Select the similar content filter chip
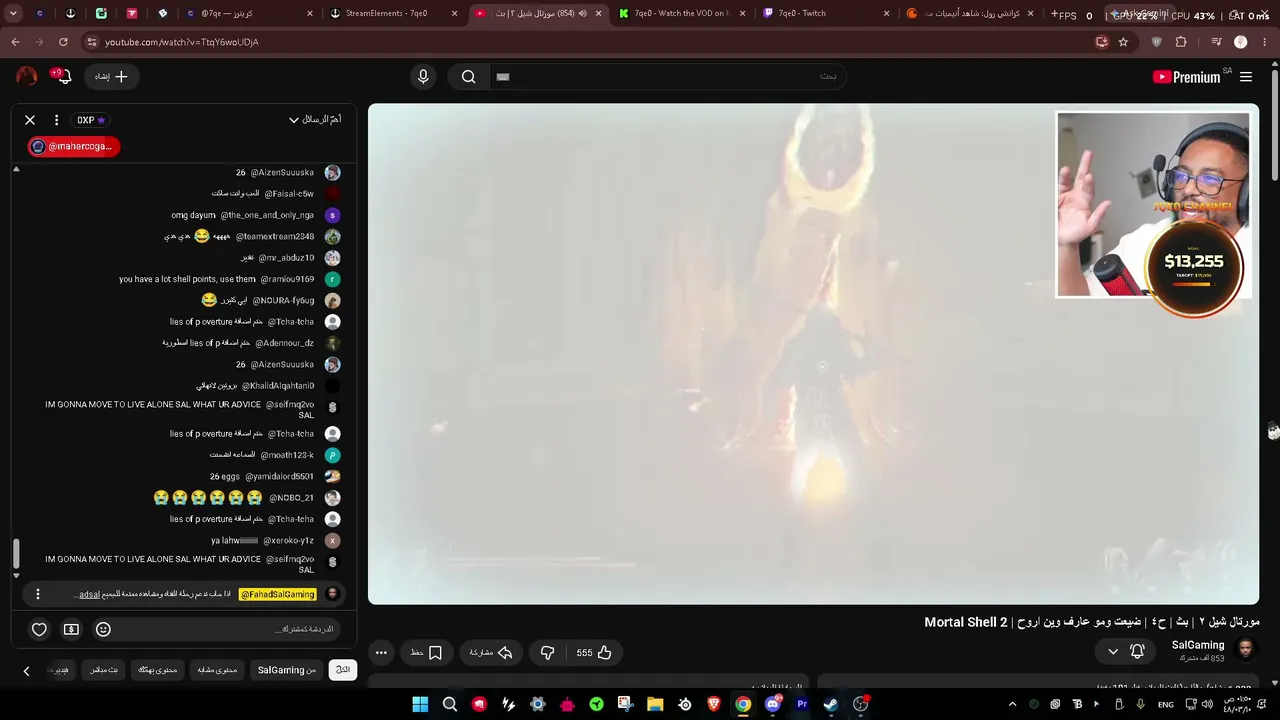 point(217,670)
